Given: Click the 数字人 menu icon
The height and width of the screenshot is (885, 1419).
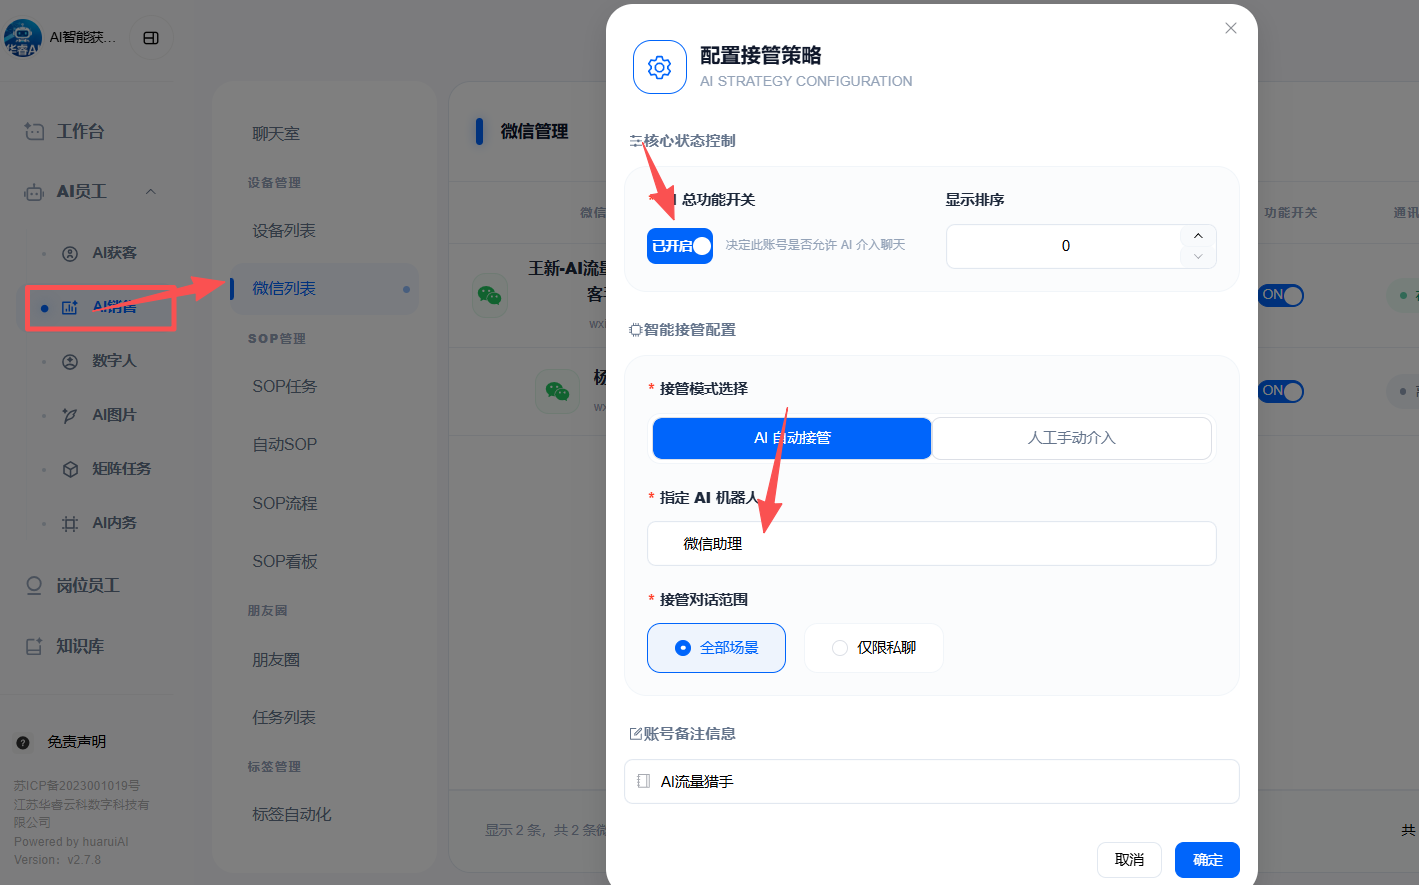Looking at the screenshot, I should (x=70, y=361).
